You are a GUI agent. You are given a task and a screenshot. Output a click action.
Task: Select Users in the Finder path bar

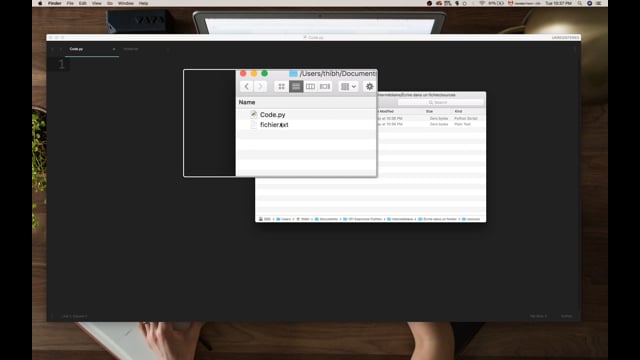point(284,219)
